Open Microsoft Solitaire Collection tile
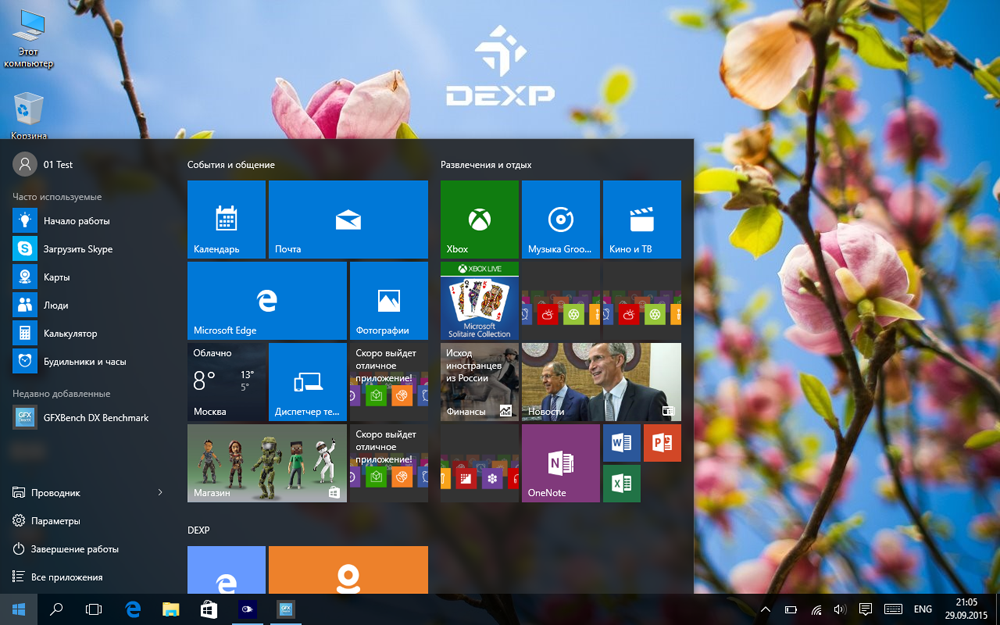Screen dimensions: 1000x625 480,300
